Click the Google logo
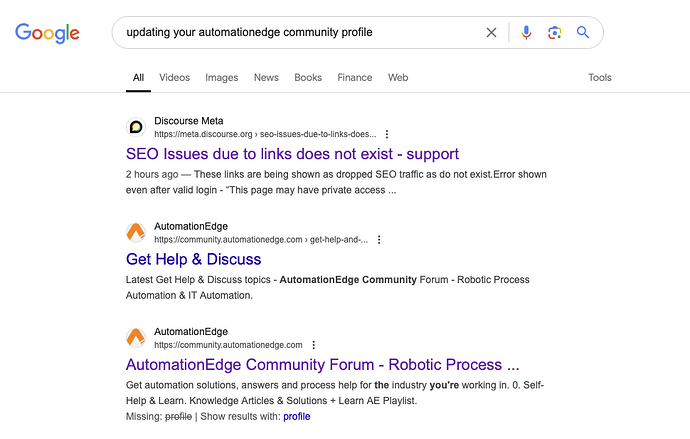Screen dimensions: 690x439 (48, 33)
